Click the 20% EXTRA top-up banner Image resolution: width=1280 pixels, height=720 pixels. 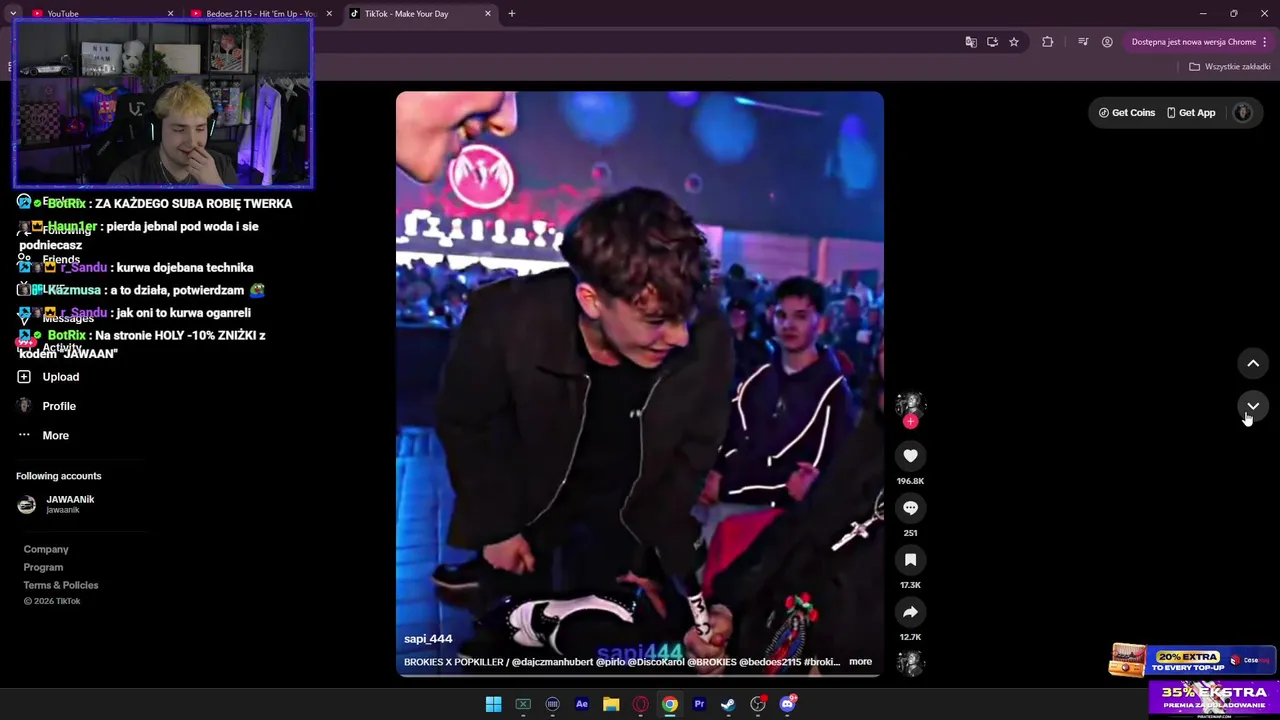tap(1192, 660)
